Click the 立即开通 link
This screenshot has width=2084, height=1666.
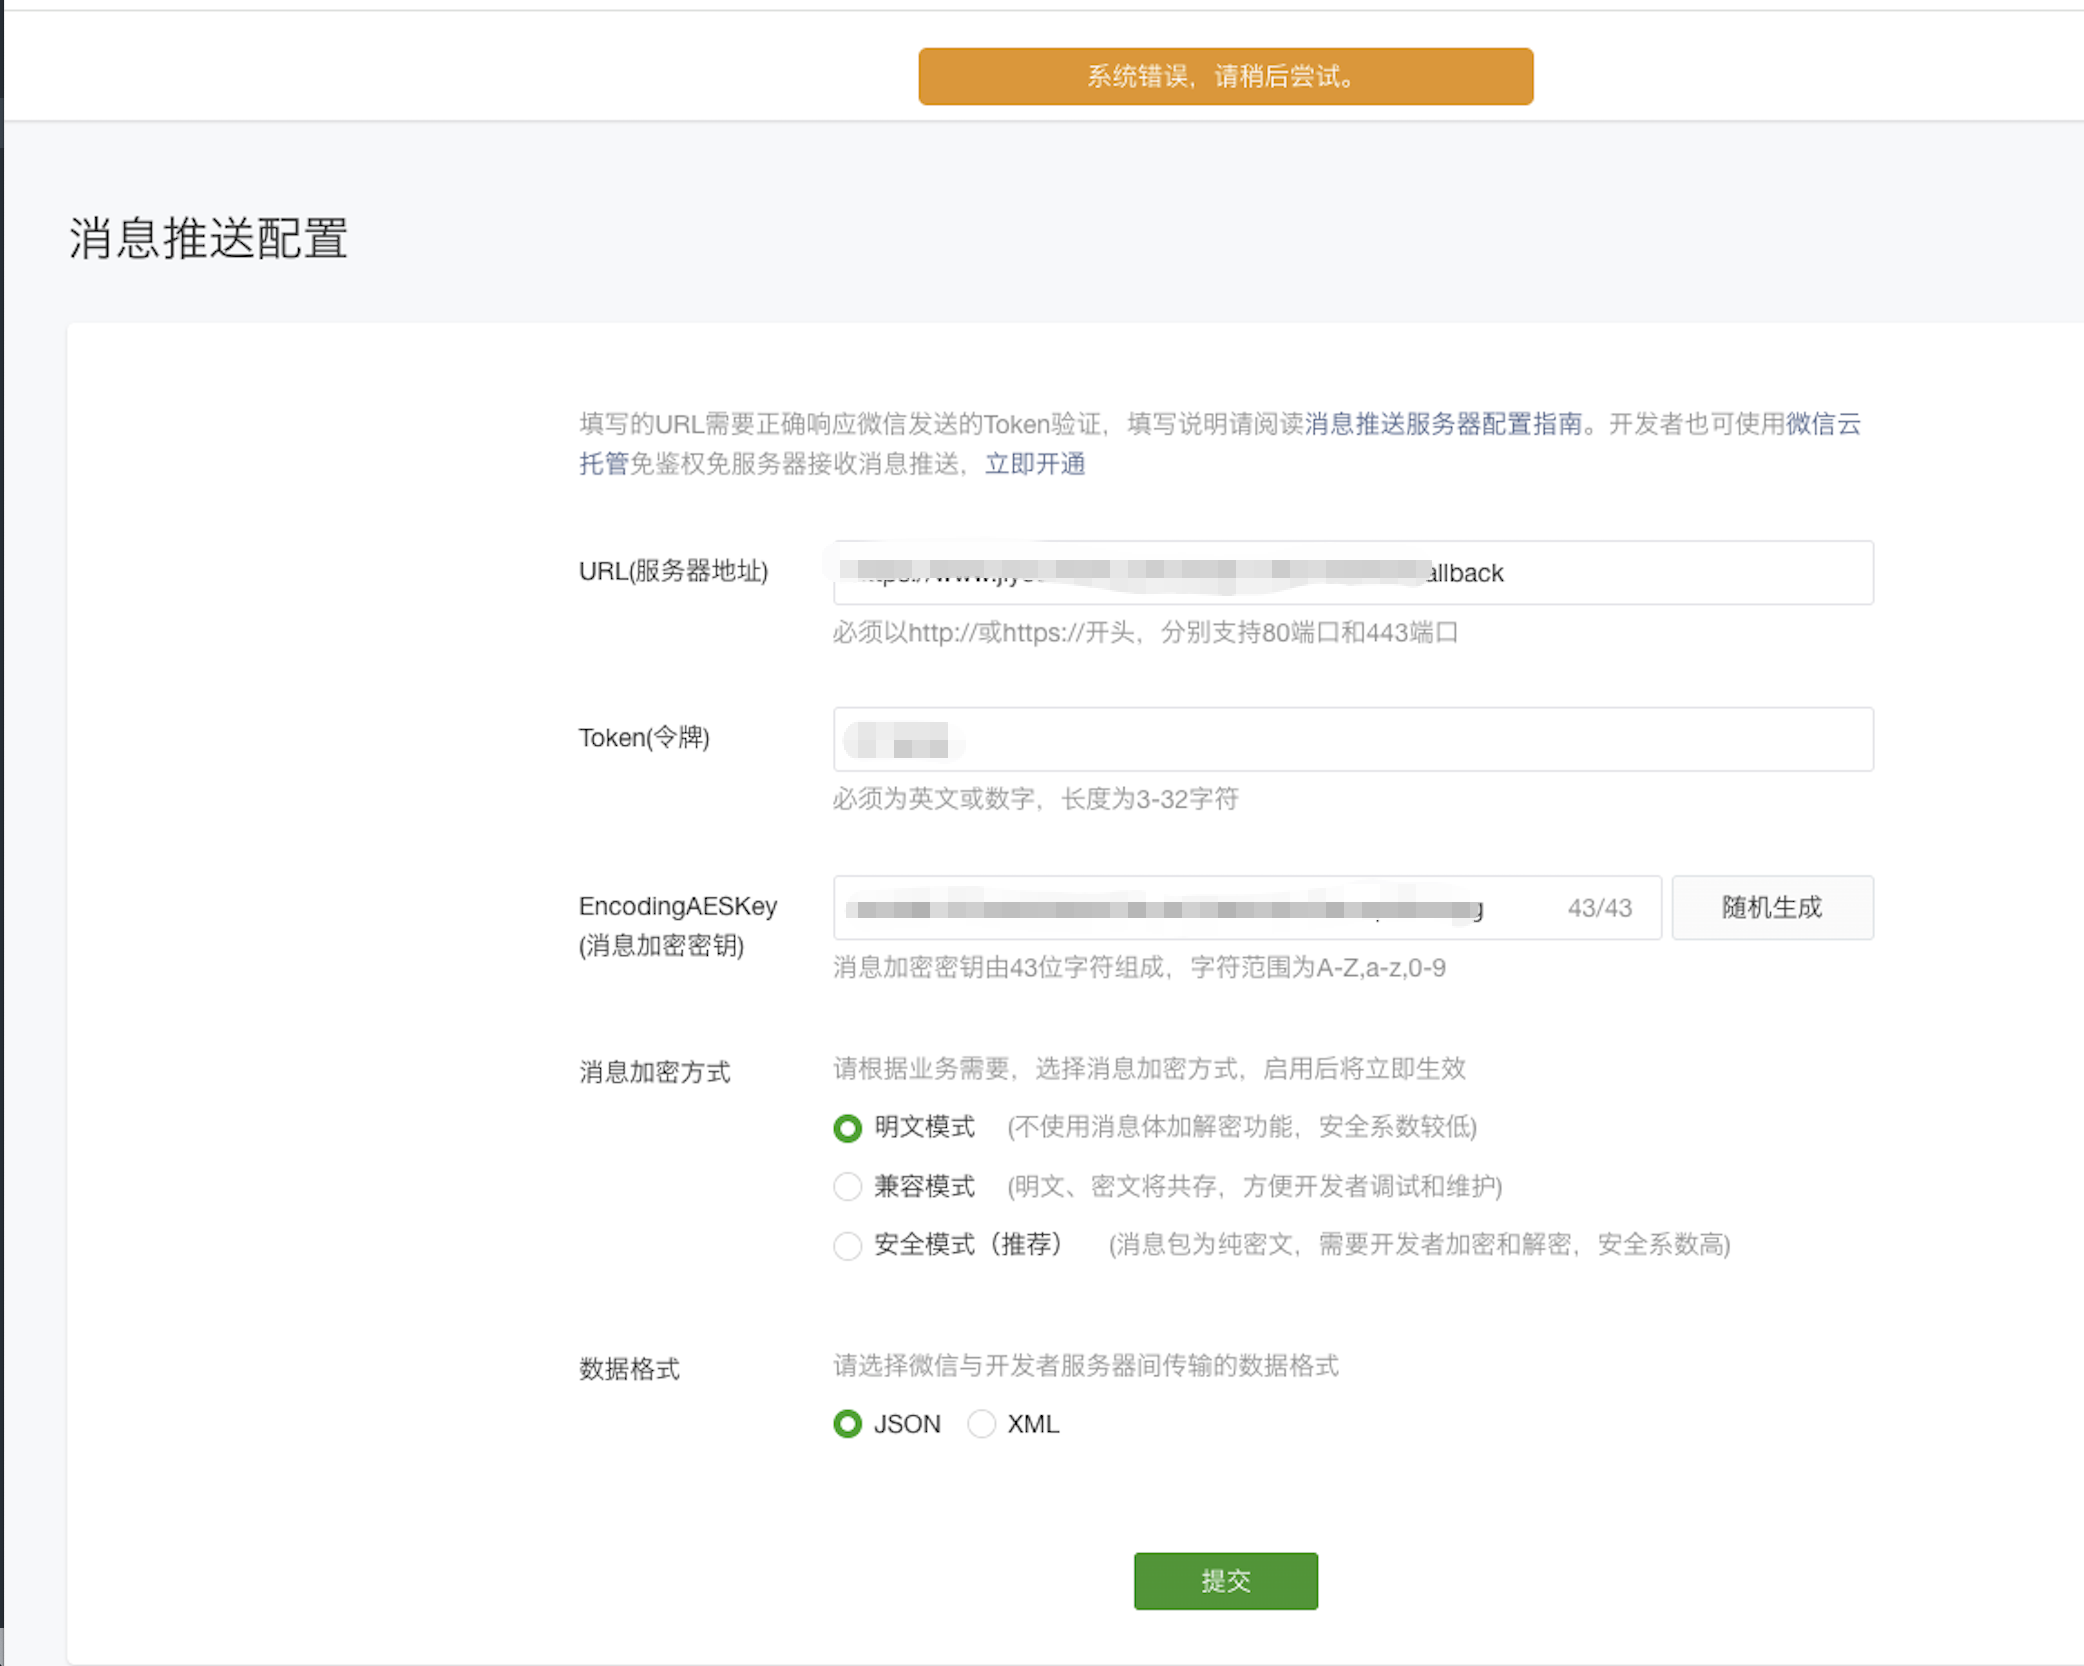1035,464
